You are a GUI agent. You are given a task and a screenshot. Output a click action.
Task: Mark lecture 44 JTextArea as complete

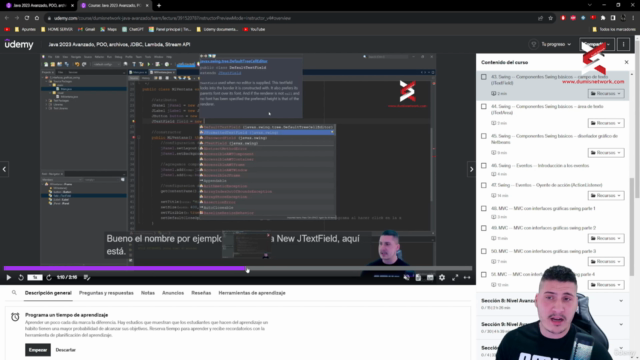coord(484,107)
